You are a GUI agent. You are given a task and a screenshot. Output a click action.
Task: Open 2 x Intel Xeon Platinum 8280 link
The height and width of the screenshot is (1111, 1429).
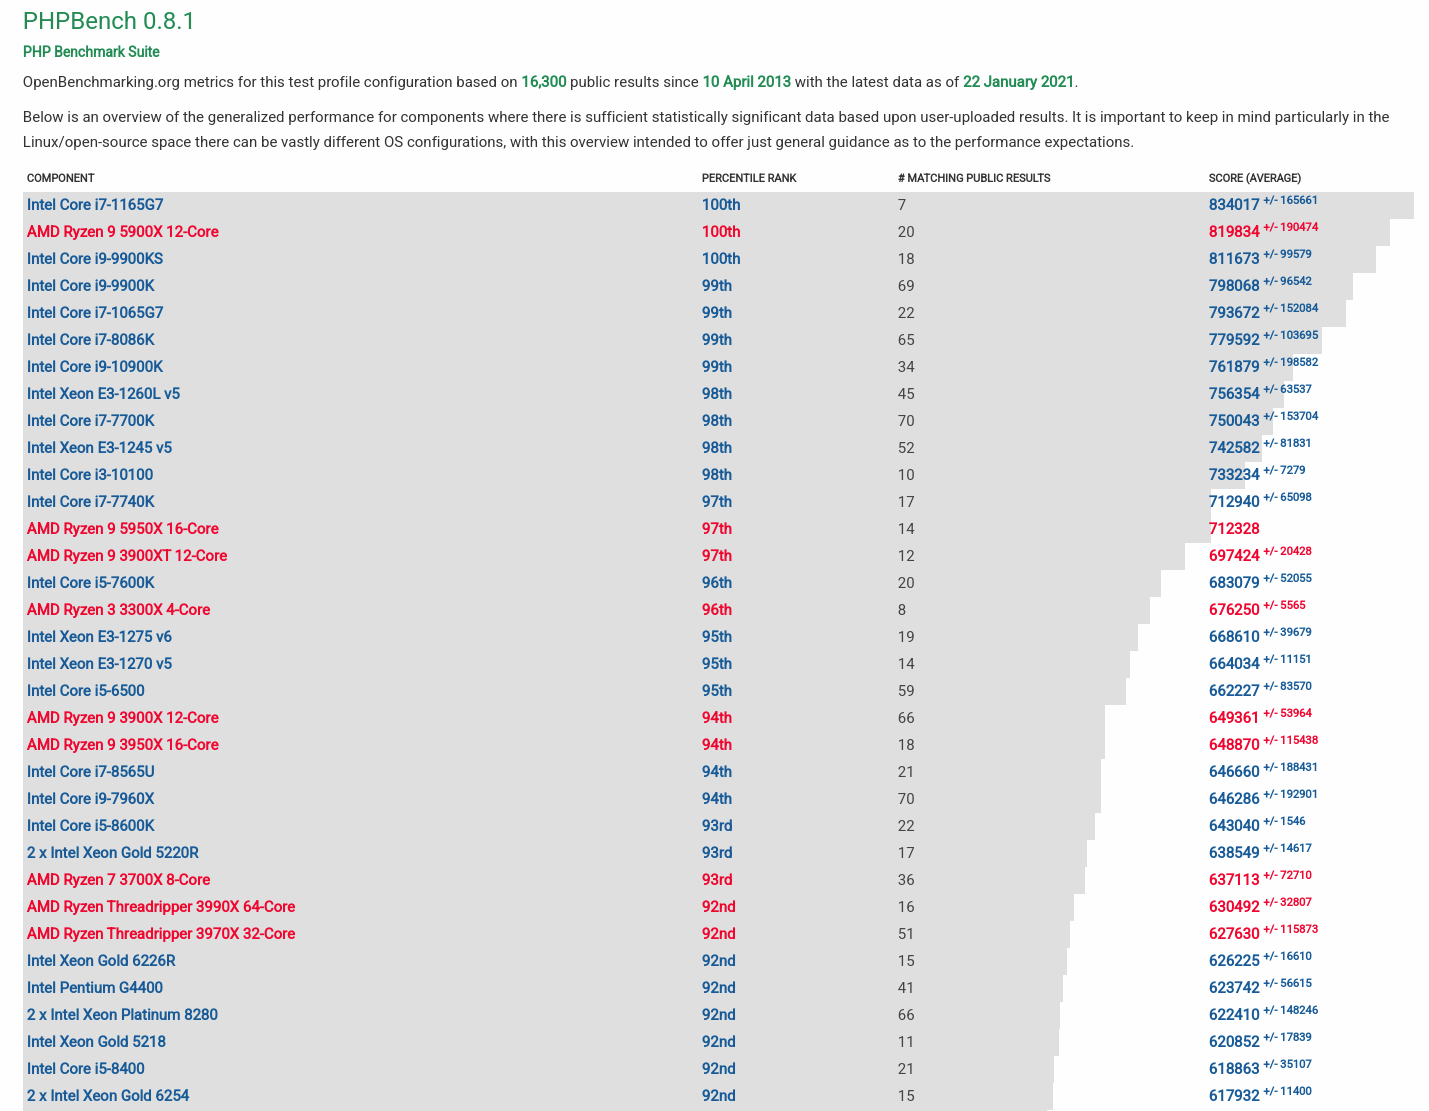(x=123, y=1015)
